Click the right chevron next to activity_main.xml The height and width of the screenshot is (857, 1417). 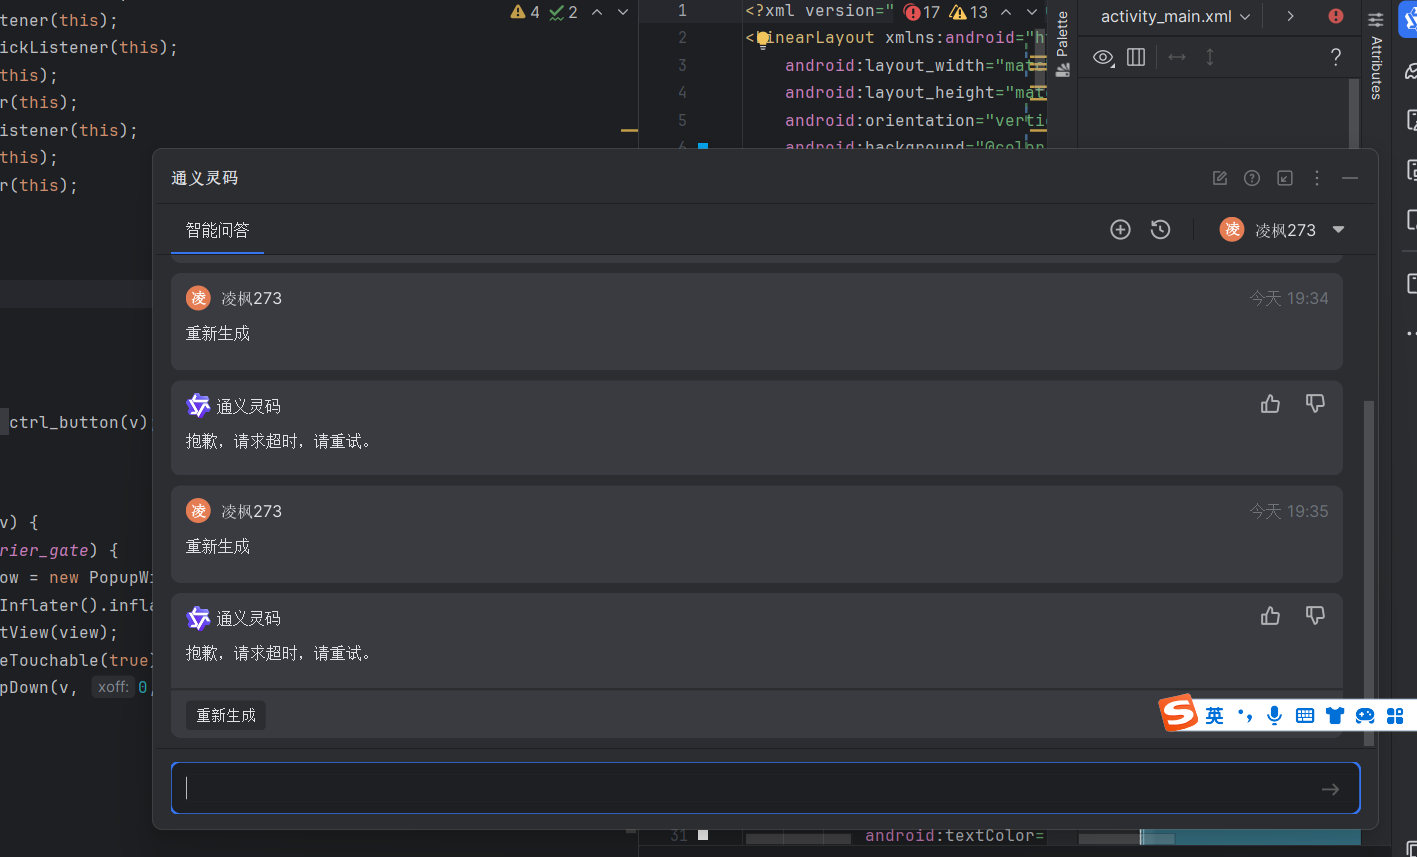1290,16
